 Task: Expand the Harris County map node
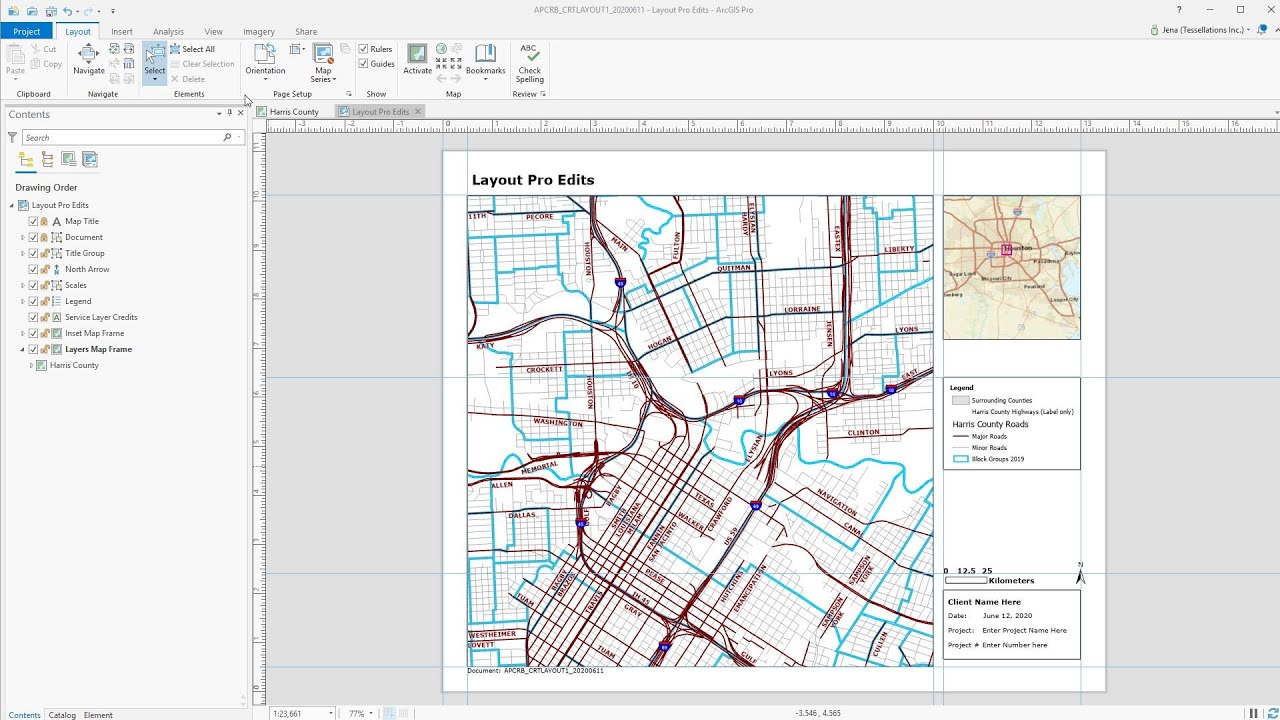(31, 365)
